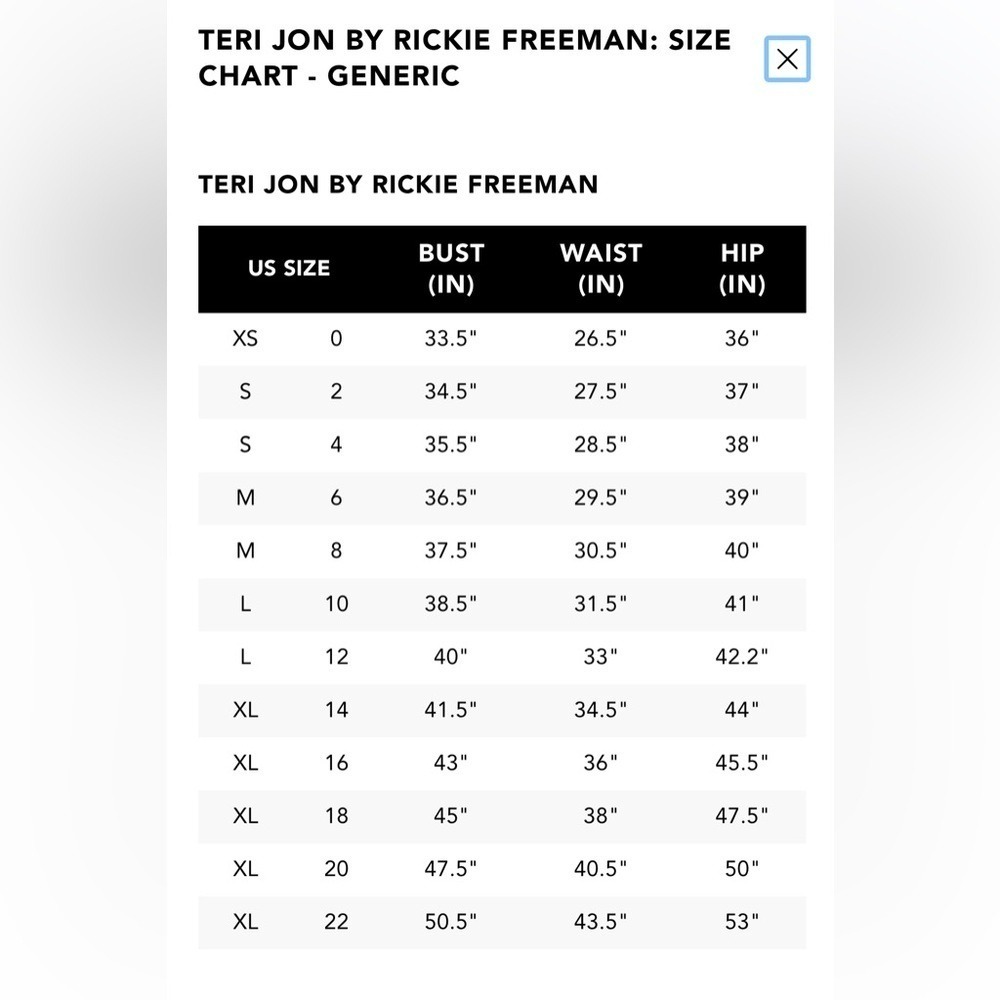Select the L size 12 row
The height and width of the screenshot is (1000, 1000).
(502, 657)
